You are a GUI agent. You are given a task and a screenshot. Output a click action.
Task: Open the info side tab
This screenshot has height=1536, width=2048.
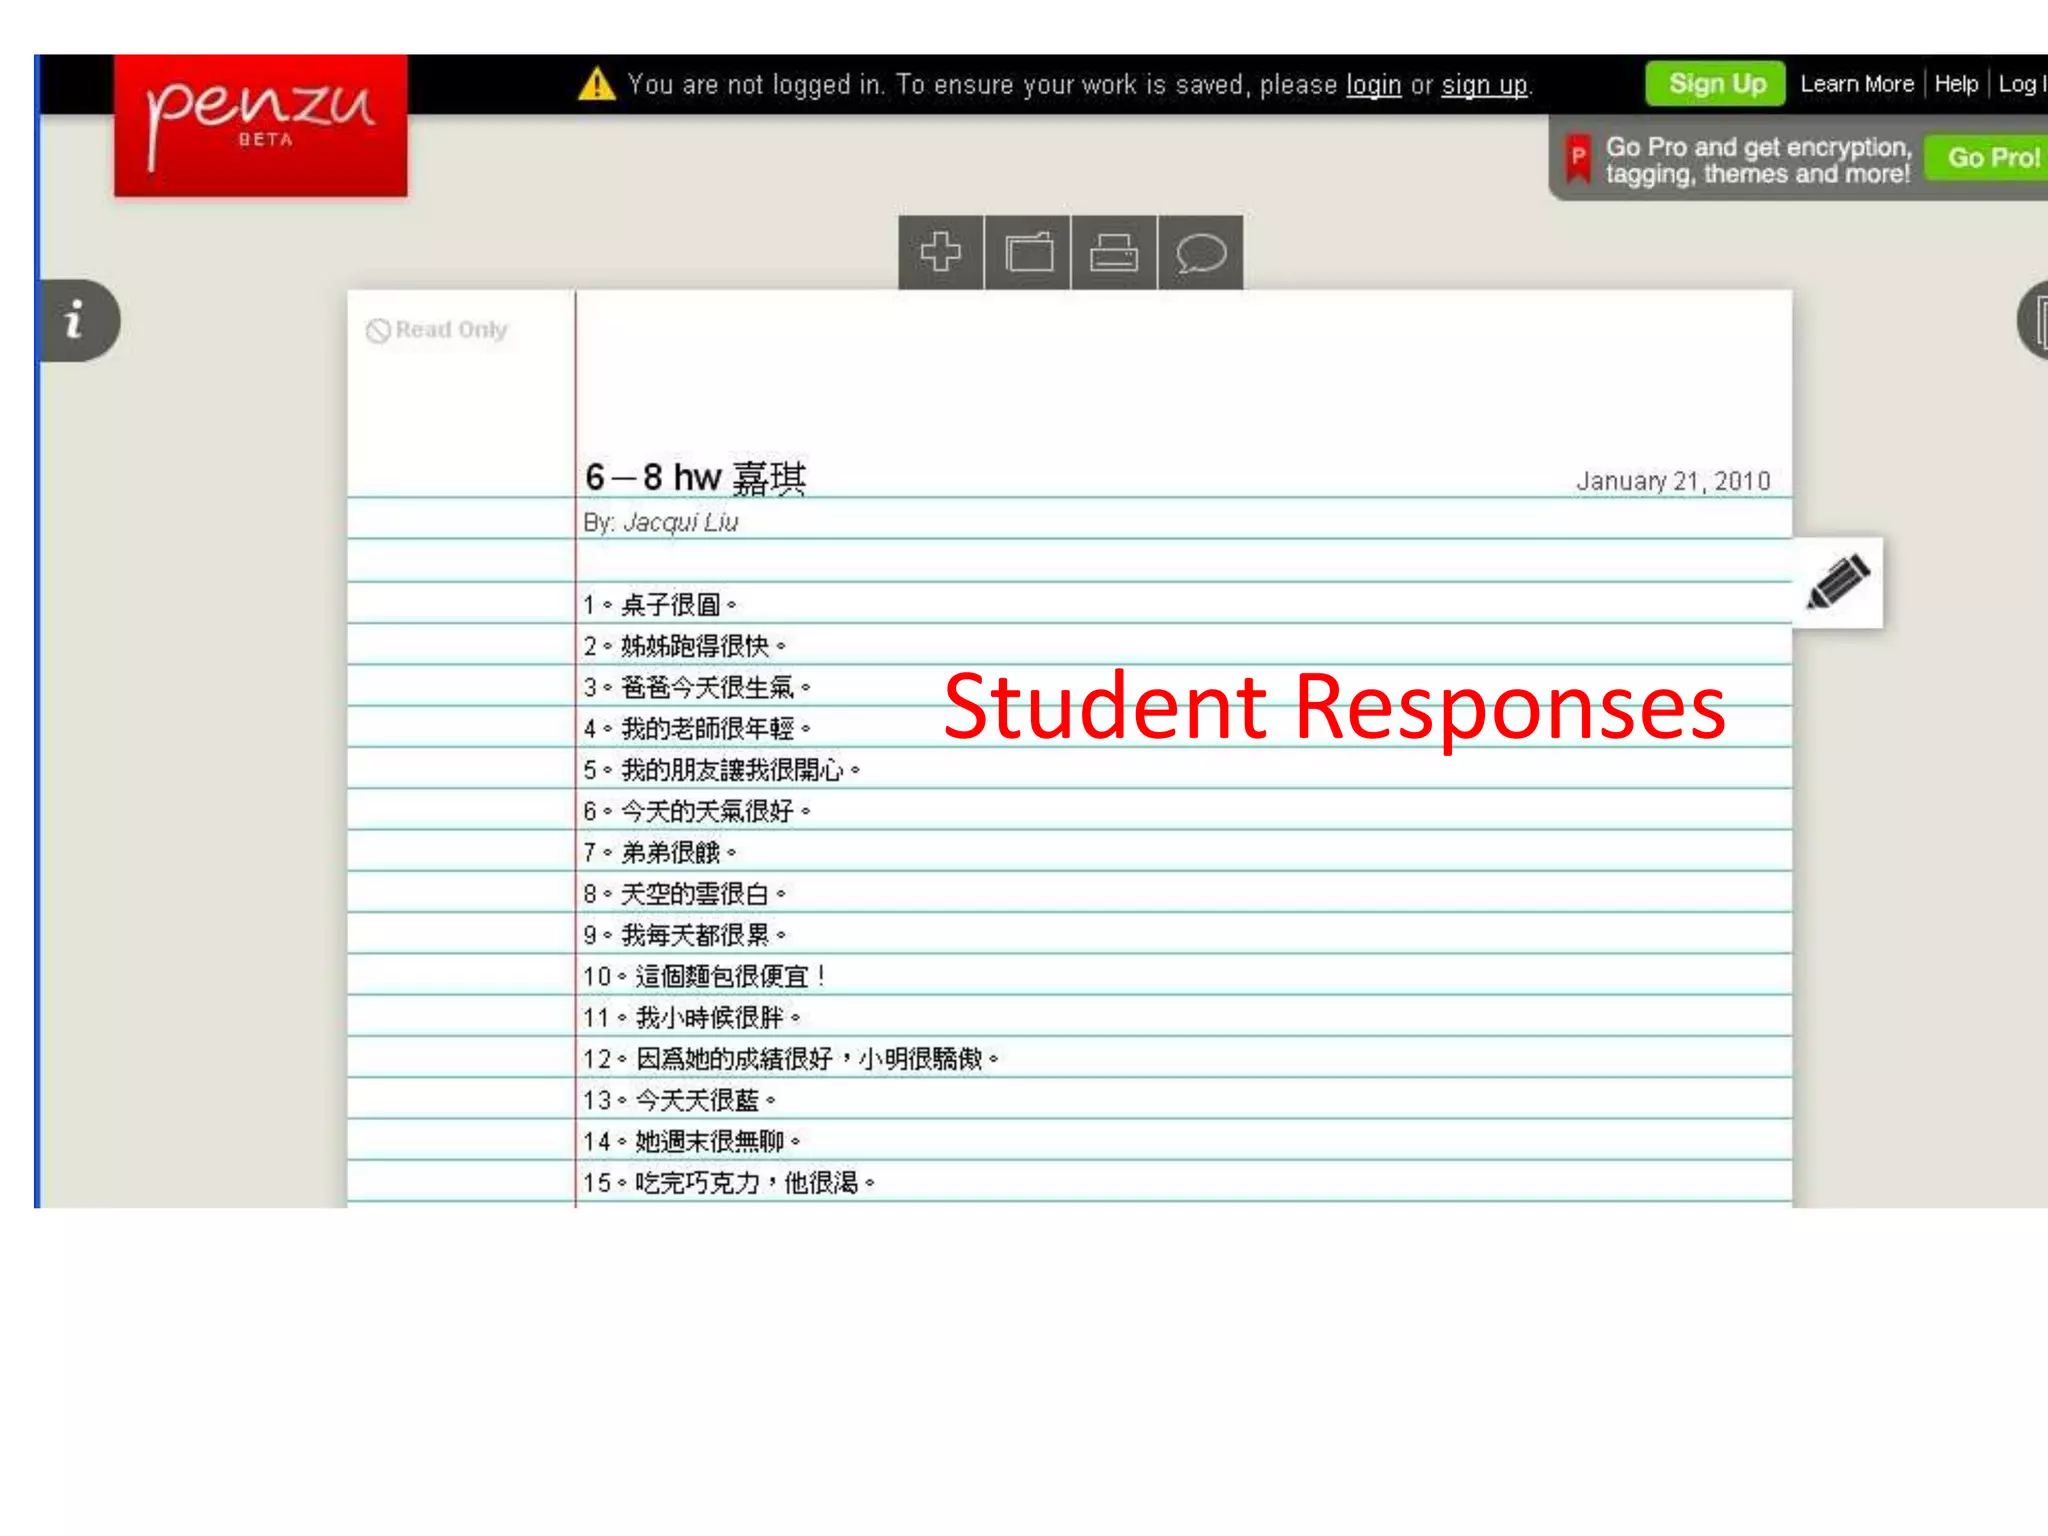click(78, 320)
